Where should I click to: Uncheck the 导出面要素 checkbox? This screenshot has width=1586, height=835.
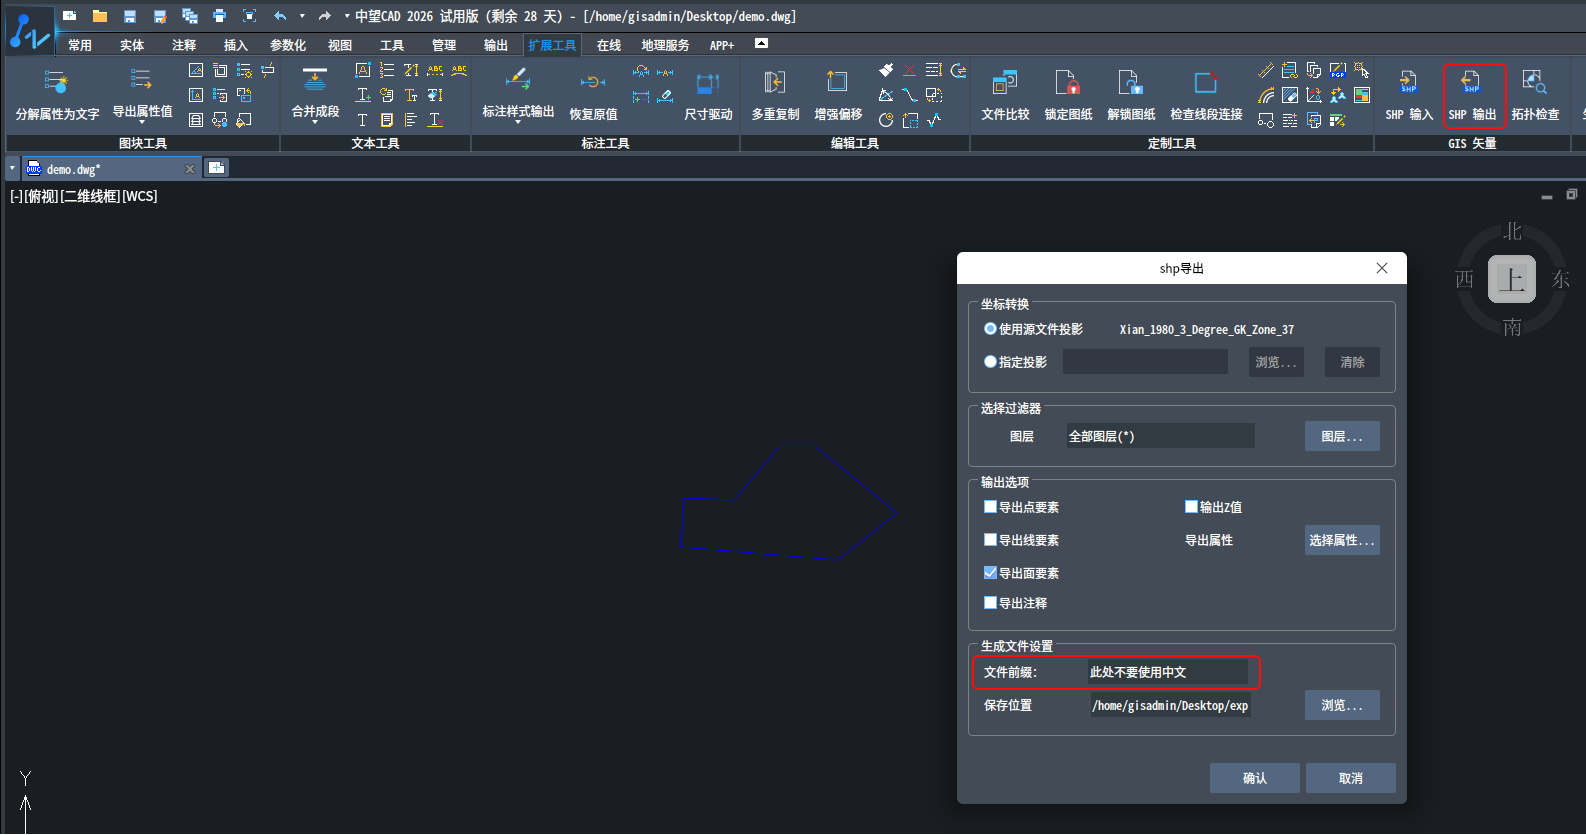pos(990,573)
